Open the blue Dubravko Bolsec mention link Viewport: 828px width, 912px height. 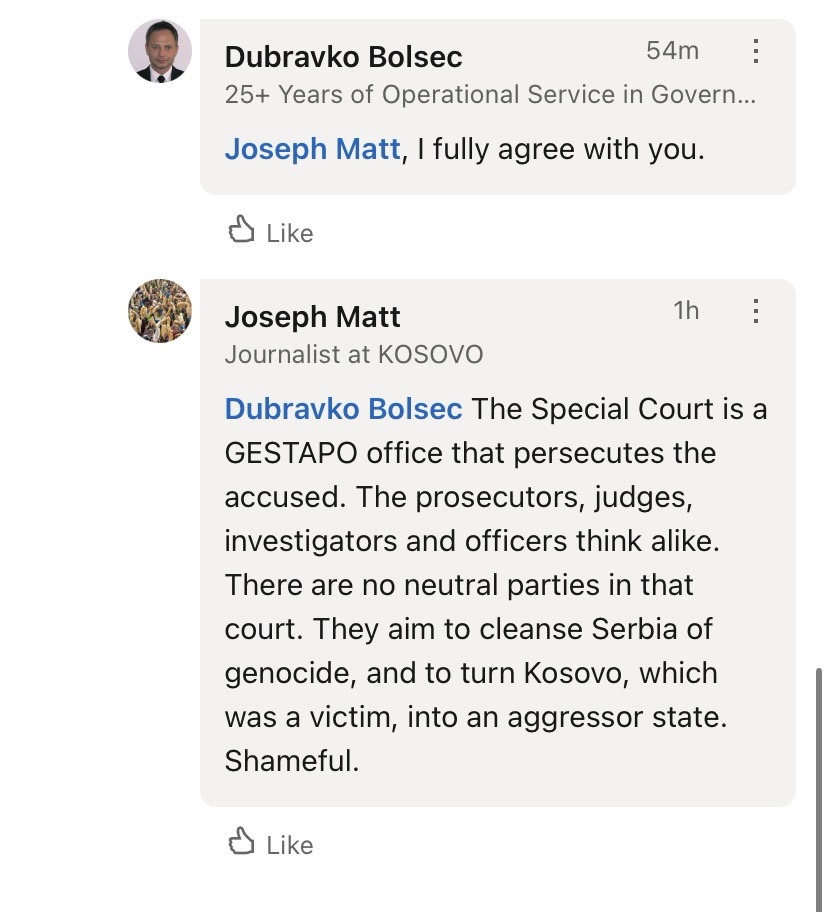pyautogui.click(x=343, y=409)
